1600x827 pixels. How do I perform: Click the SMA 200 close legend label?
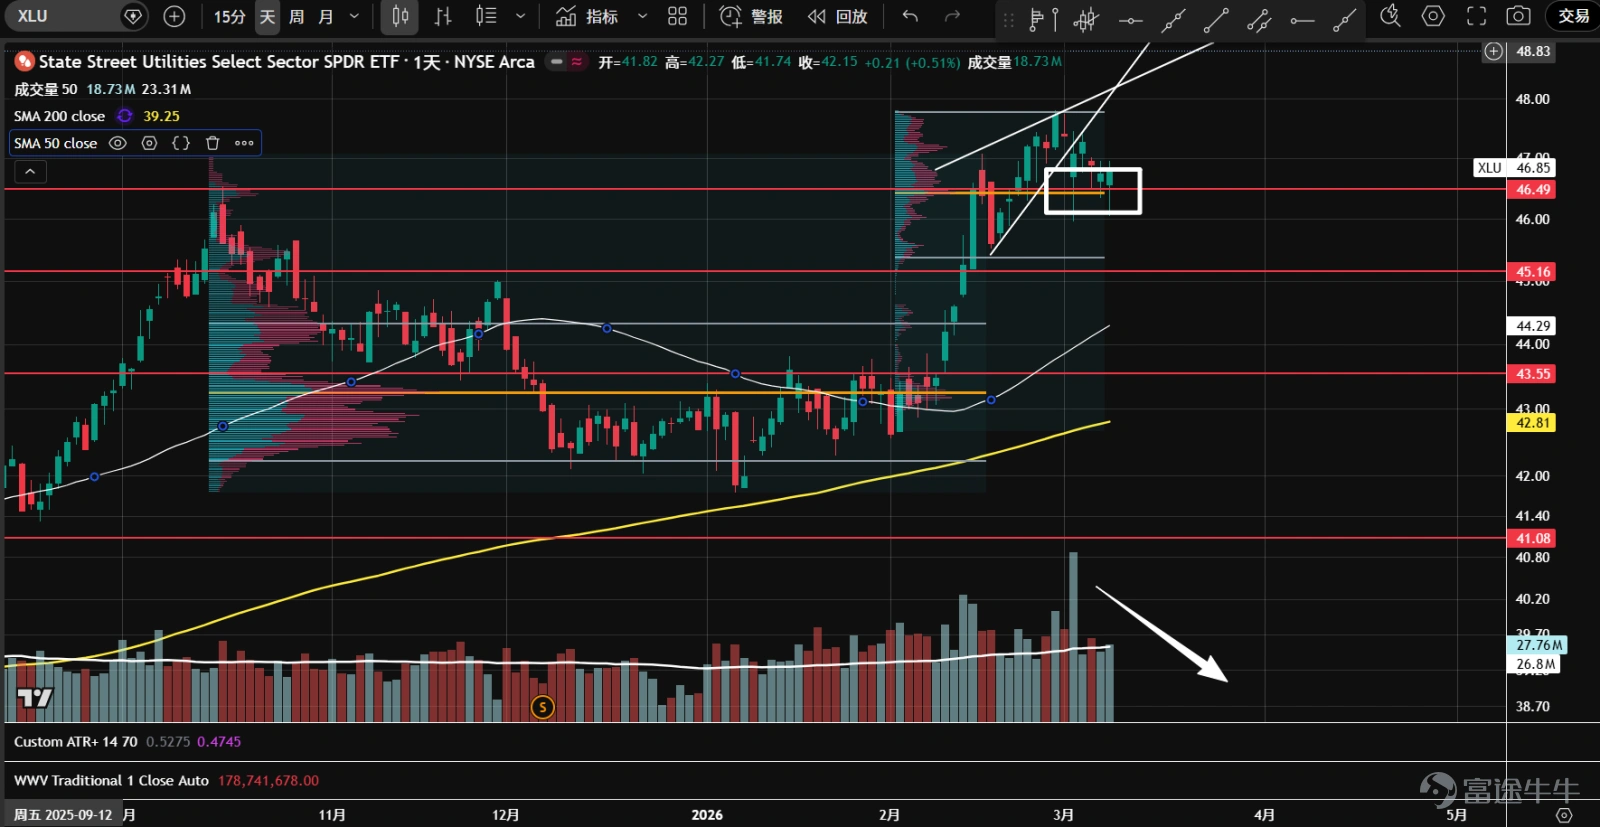(59, 116)
